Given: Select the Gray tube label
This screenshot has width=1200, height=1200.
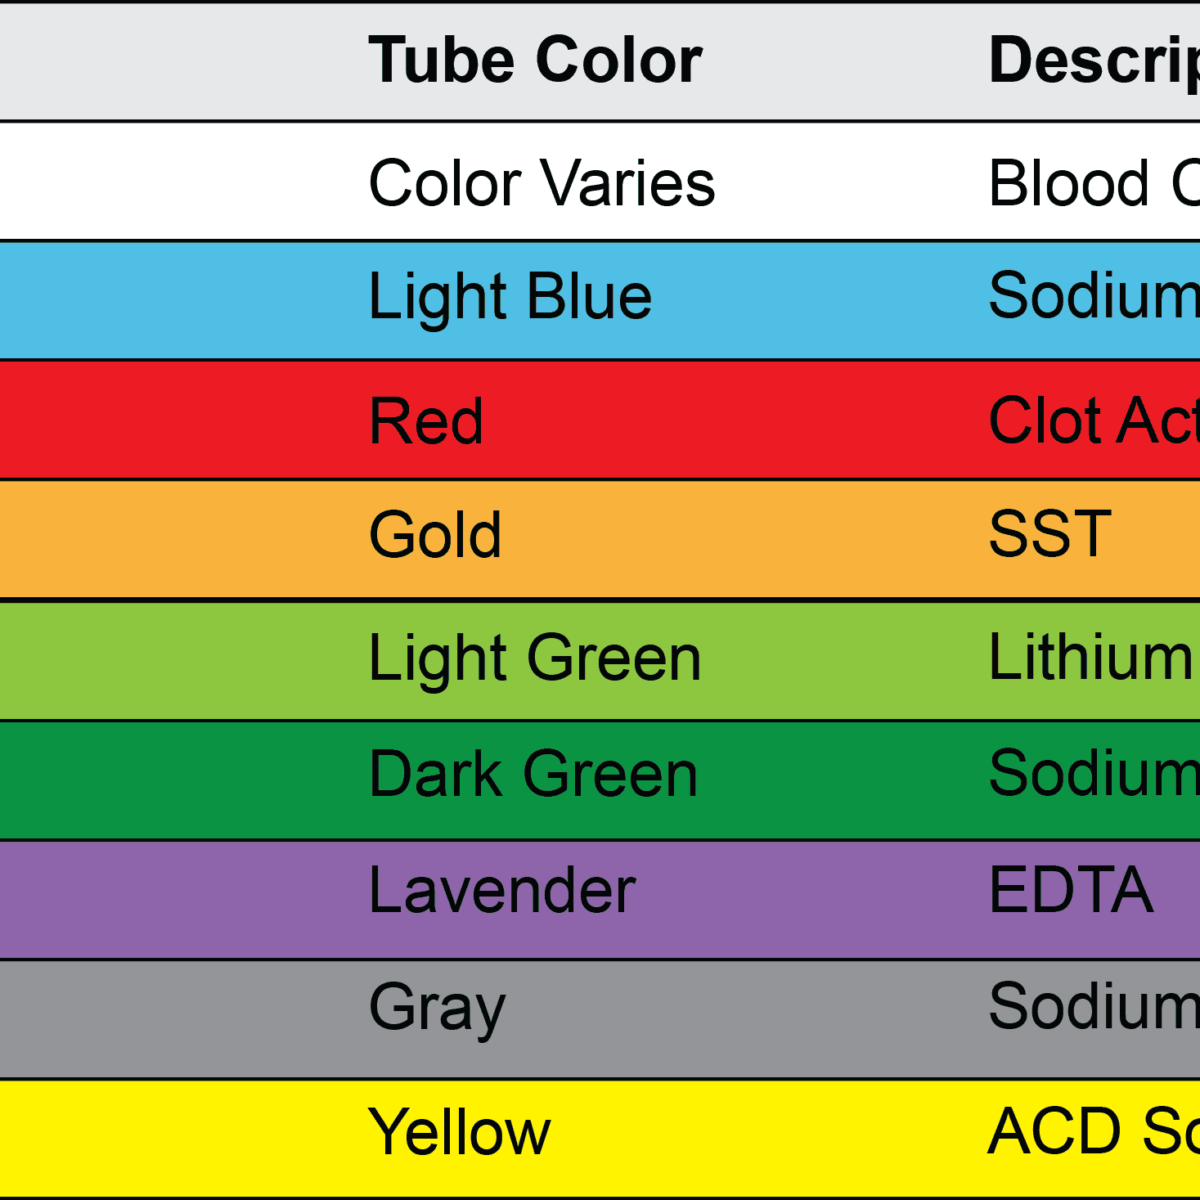Looking at the screenshot, I should pos(437,1008).
